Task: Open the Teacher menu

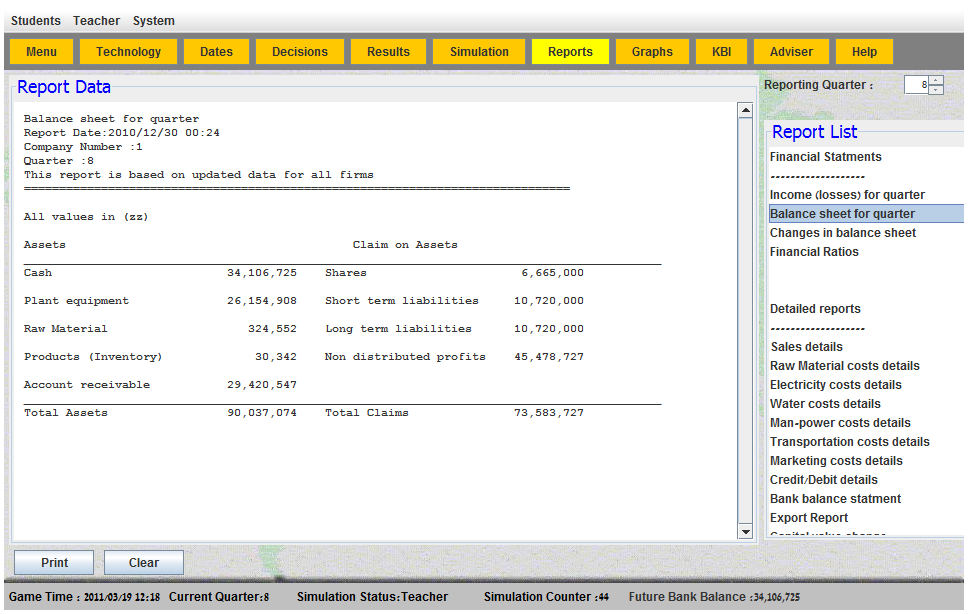Action: tap(96, 21)
